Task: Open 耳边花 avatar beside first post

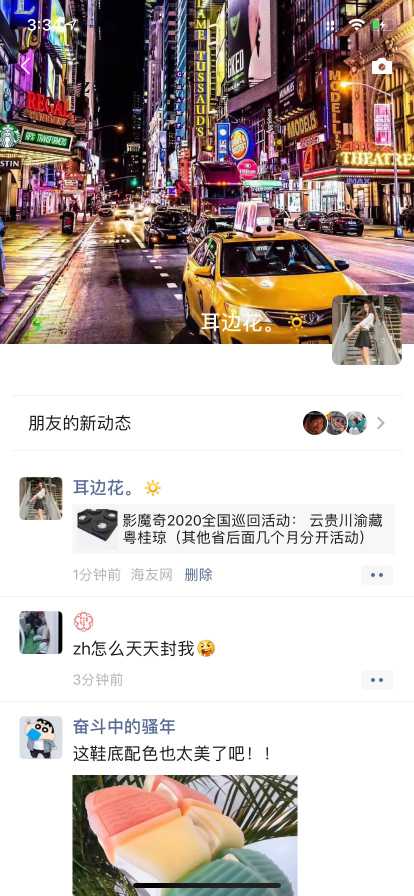Action: 41,498
